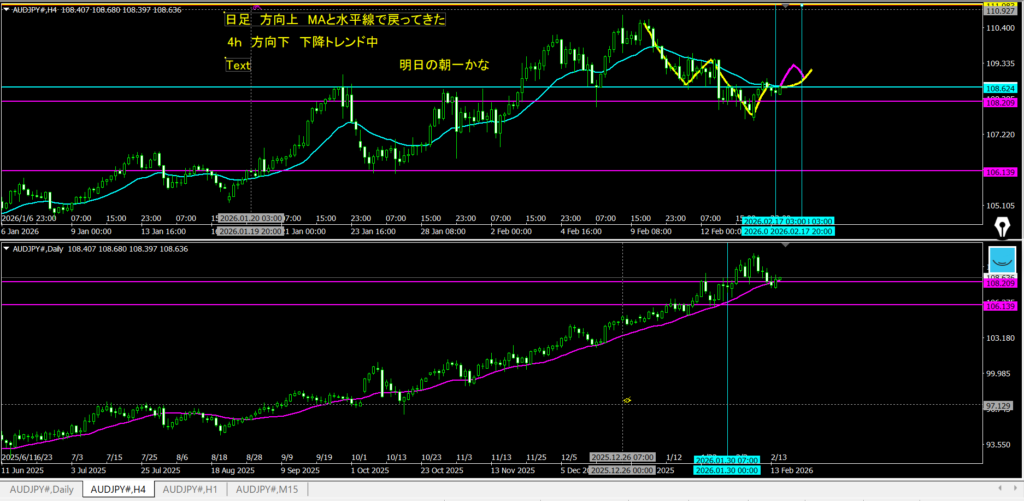Viewport: 1024px width, 501px height.
Task: Click the cyan 108.624 price label
Action: (x=1001, y=88)
